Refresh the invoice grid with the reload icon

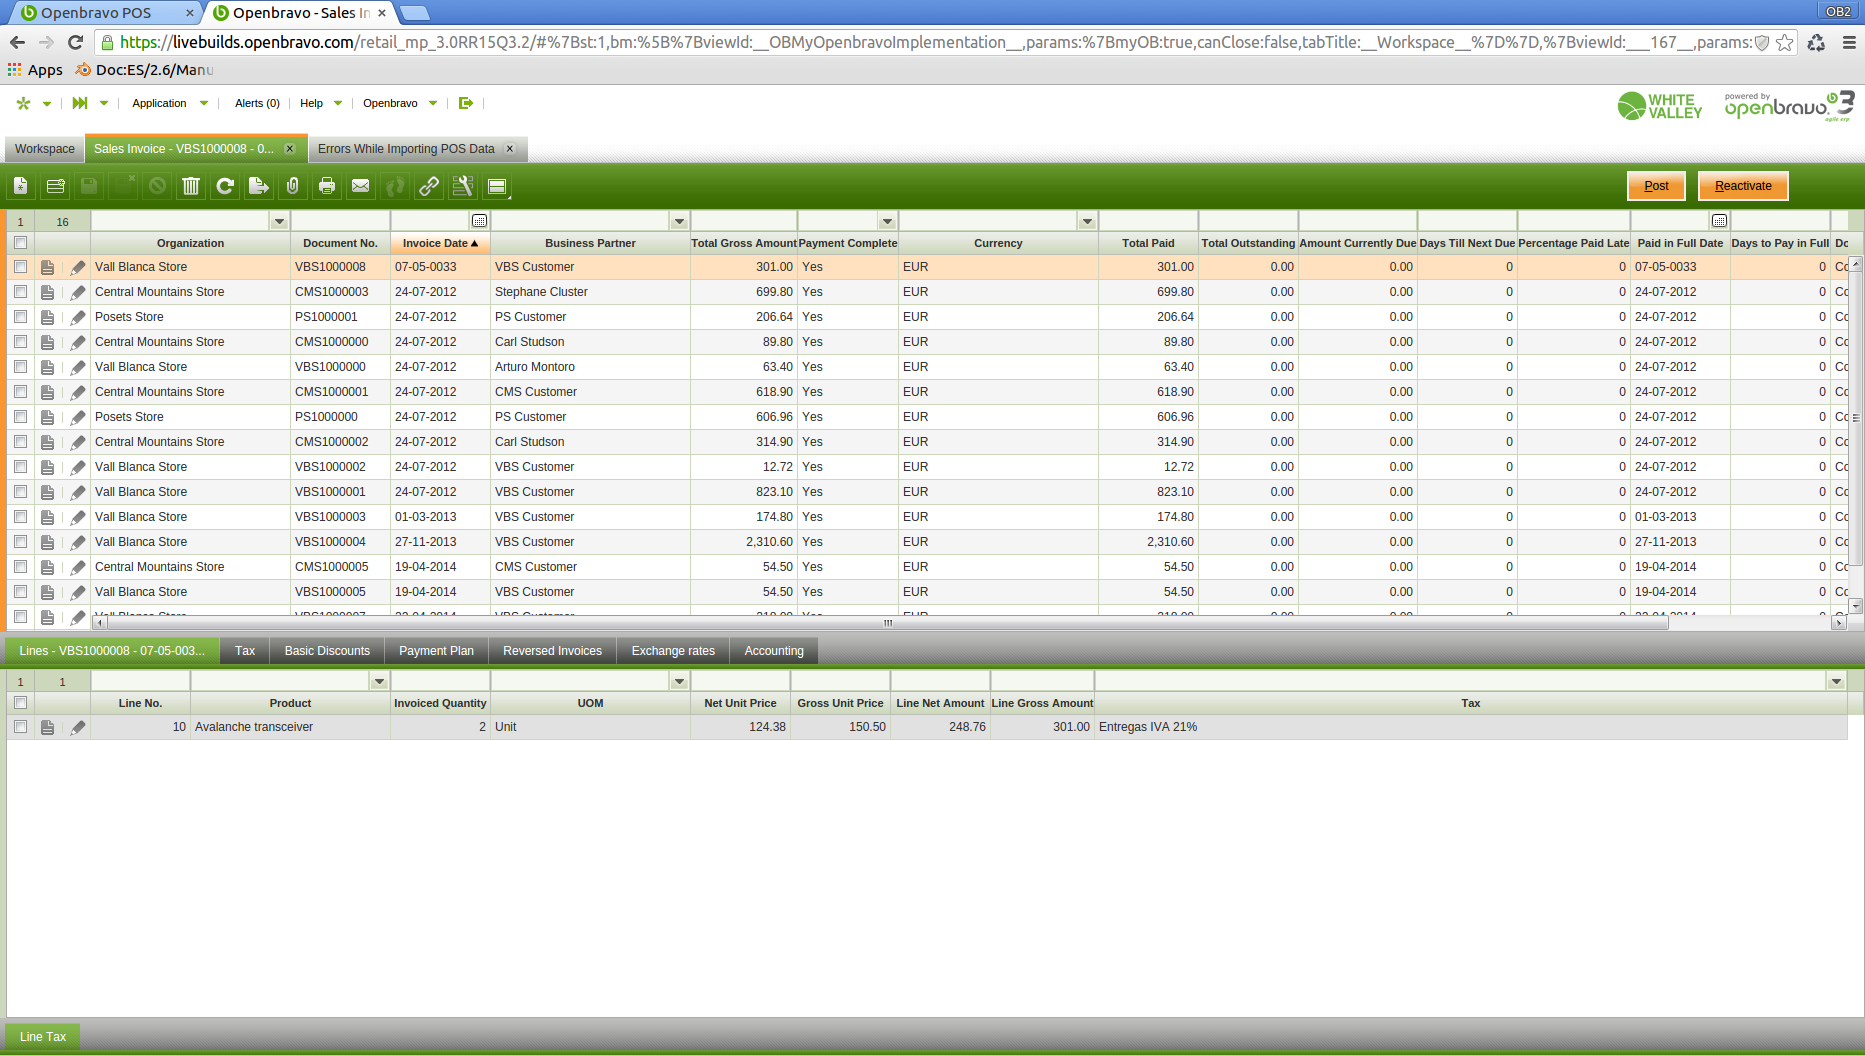(225, 186)
